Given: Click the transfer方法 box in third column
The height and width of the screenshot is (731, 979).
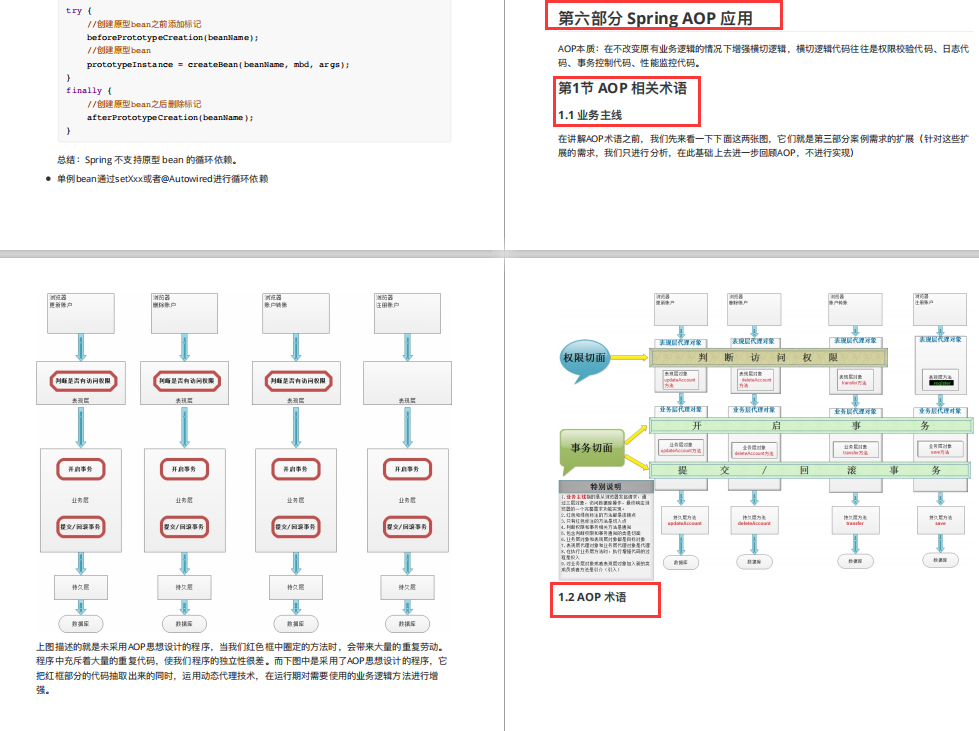Looking at the screenshot, I should pos(854,380).
